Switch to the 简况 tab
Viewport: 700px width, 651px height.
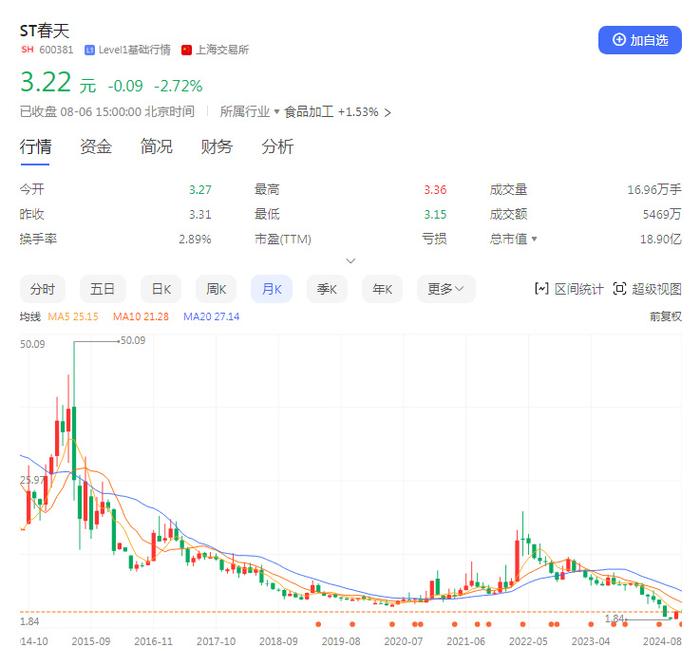coord(156,146)
